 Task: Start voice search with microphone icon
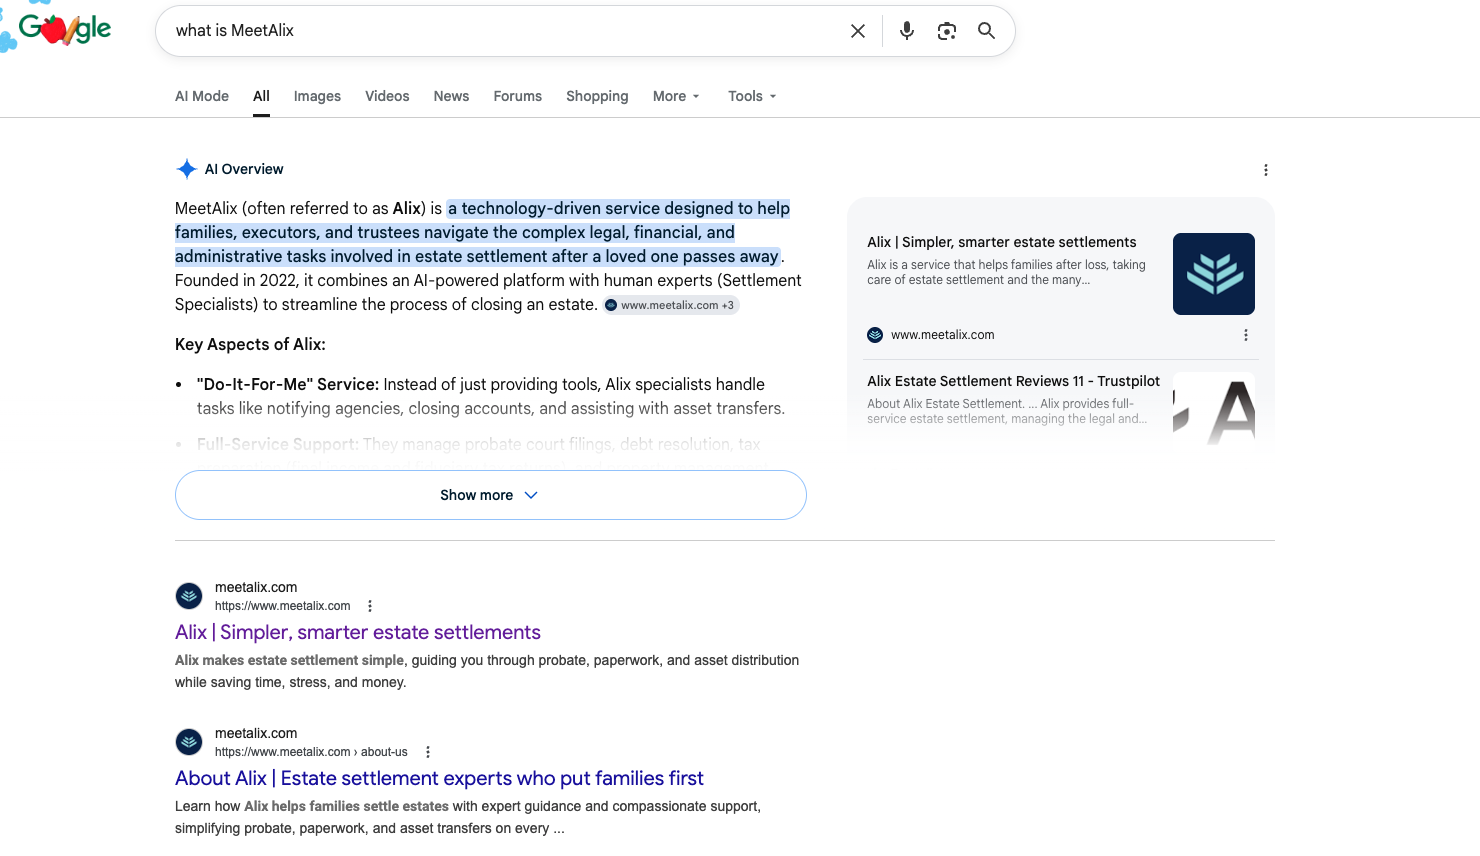[907, 31]
